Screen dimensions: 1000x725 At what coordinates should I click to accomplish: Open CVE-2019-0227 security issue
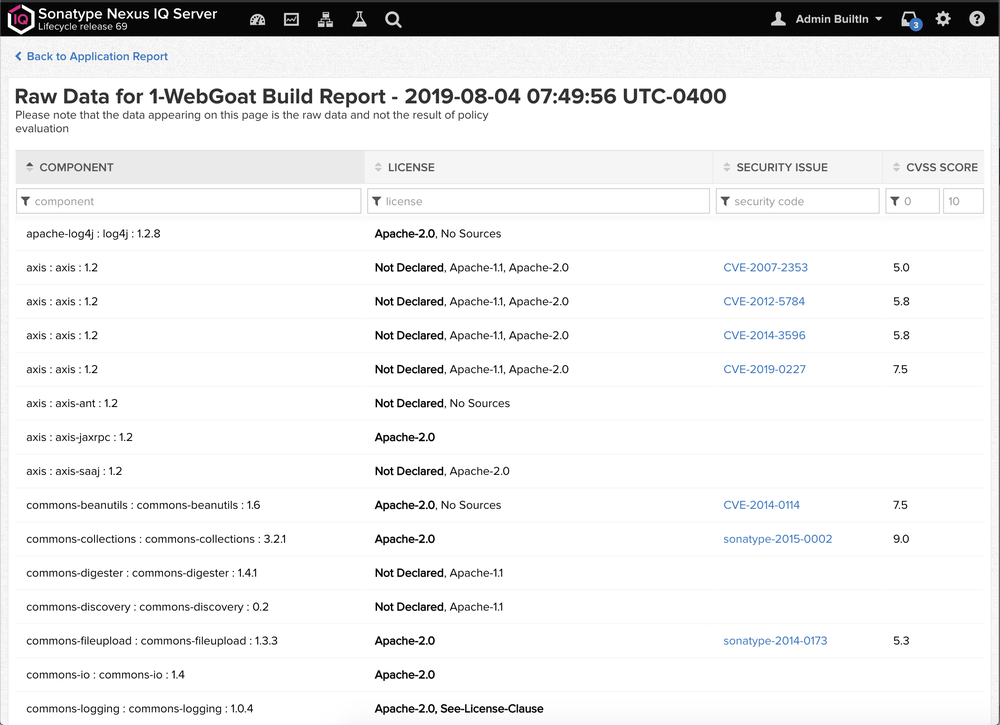[764, 369]
